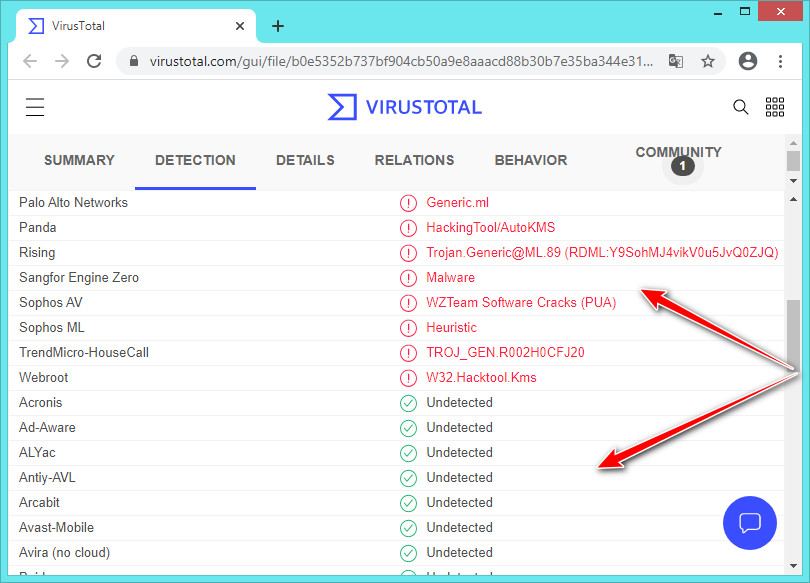Close the VirusTotal browser tab
Viewport: 810px width, 583px height.
pyautogui.click(x=240, y=26)
